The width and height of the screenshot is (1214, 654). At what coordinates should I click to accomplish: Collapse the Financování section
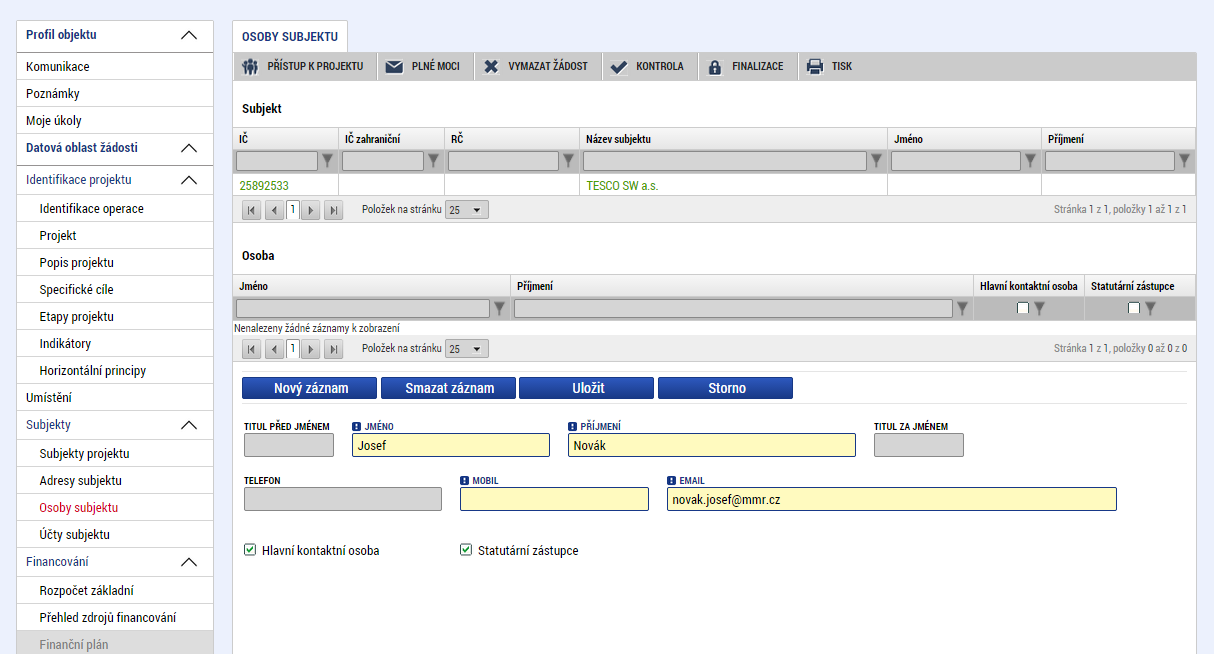[189, 562]
